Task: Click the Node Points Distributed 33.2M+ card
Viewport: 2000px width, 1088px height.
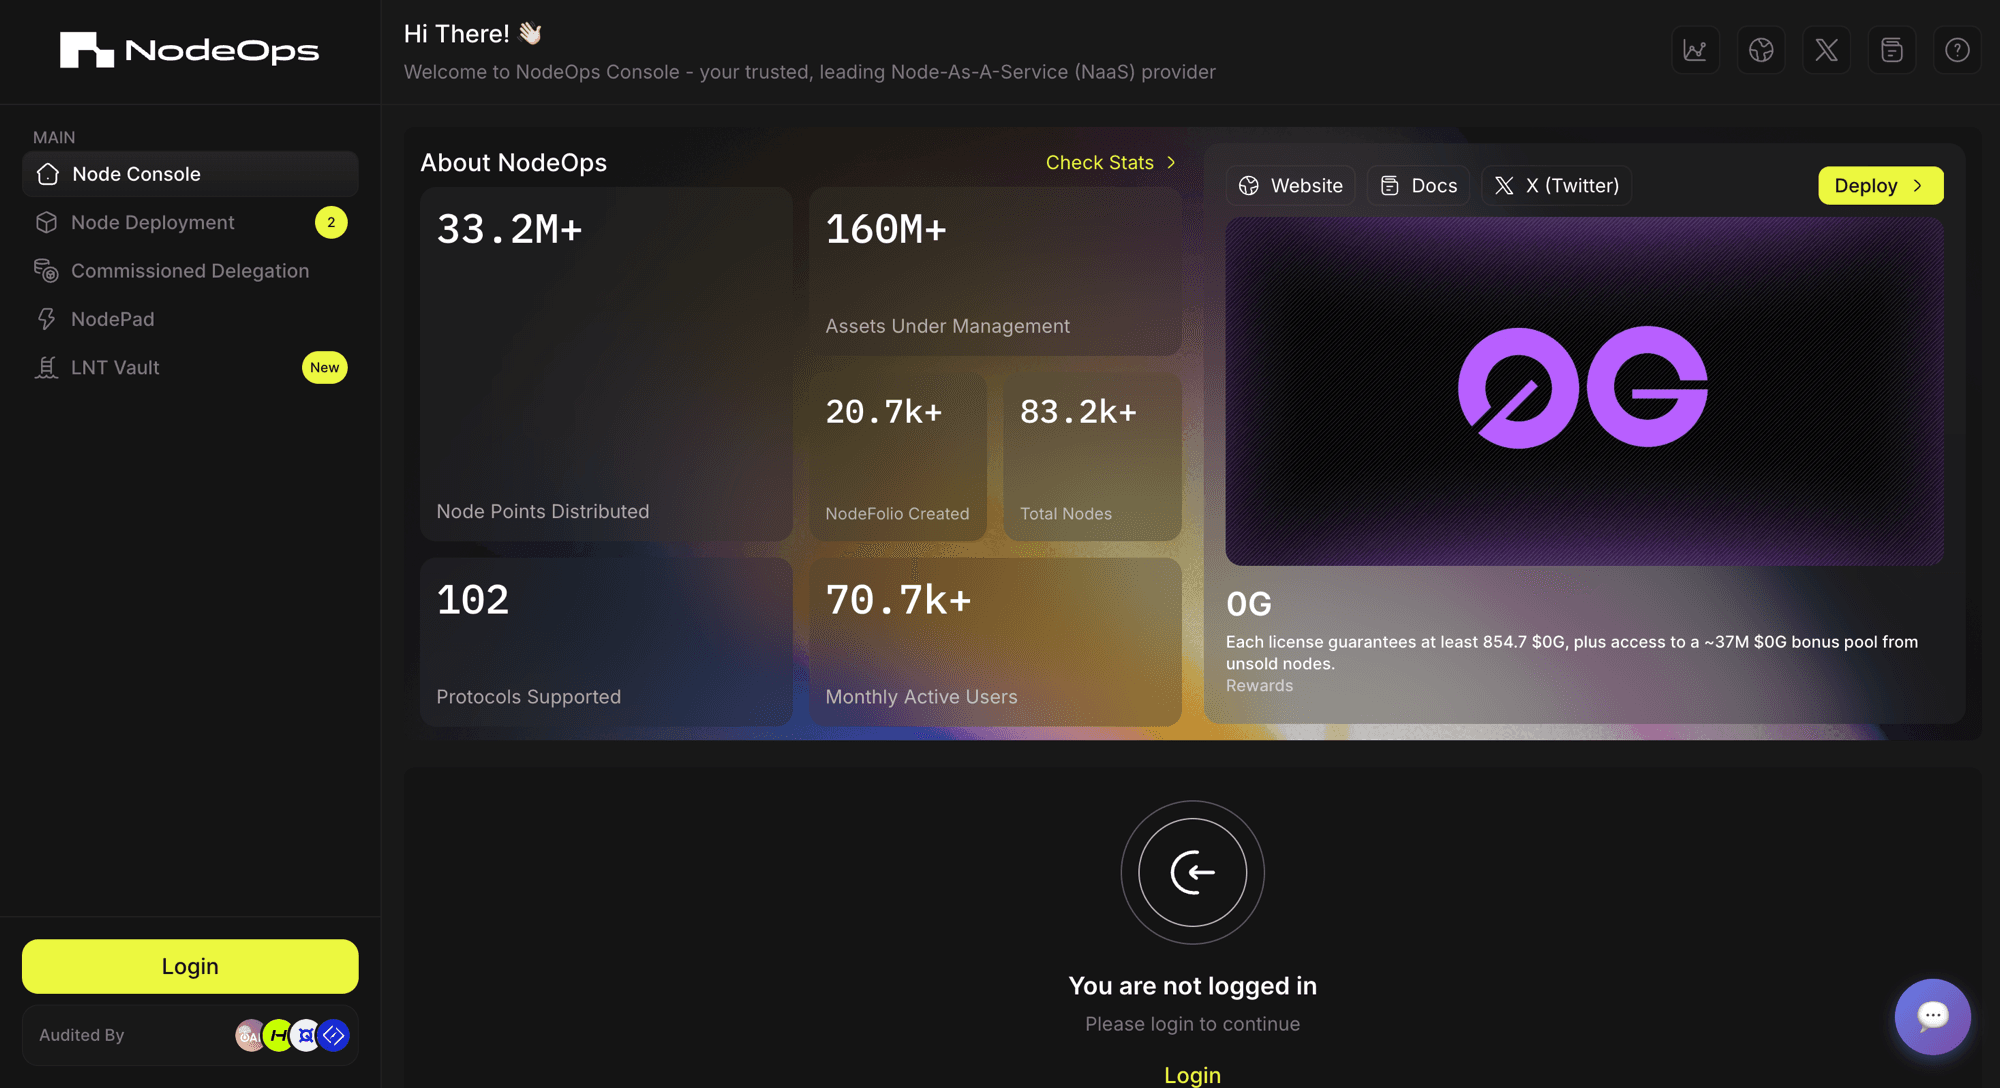Action: tap(606, 364)
